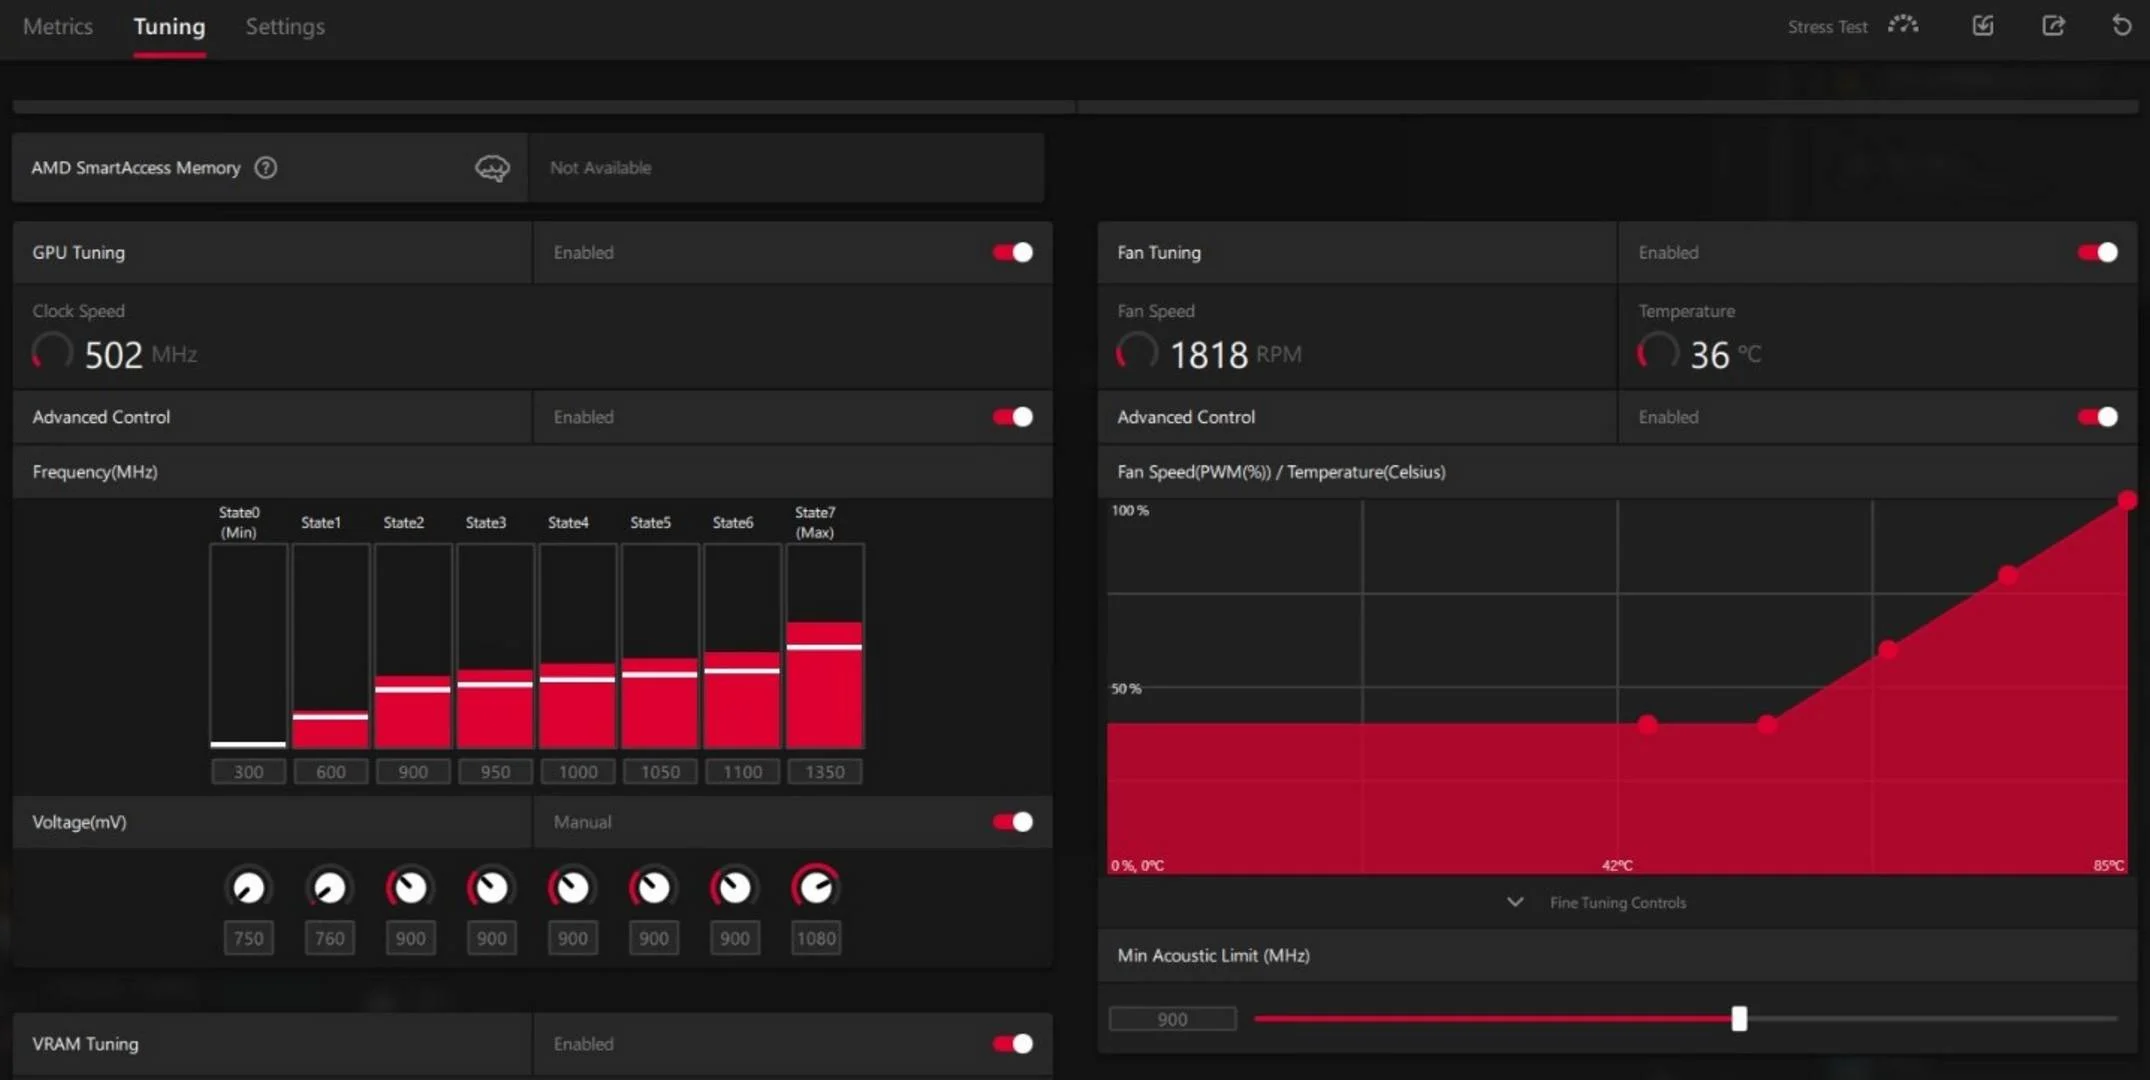Toggle Fan Advanced Control switch
Screen dimensions: 2150x1080
[2097, 417]
